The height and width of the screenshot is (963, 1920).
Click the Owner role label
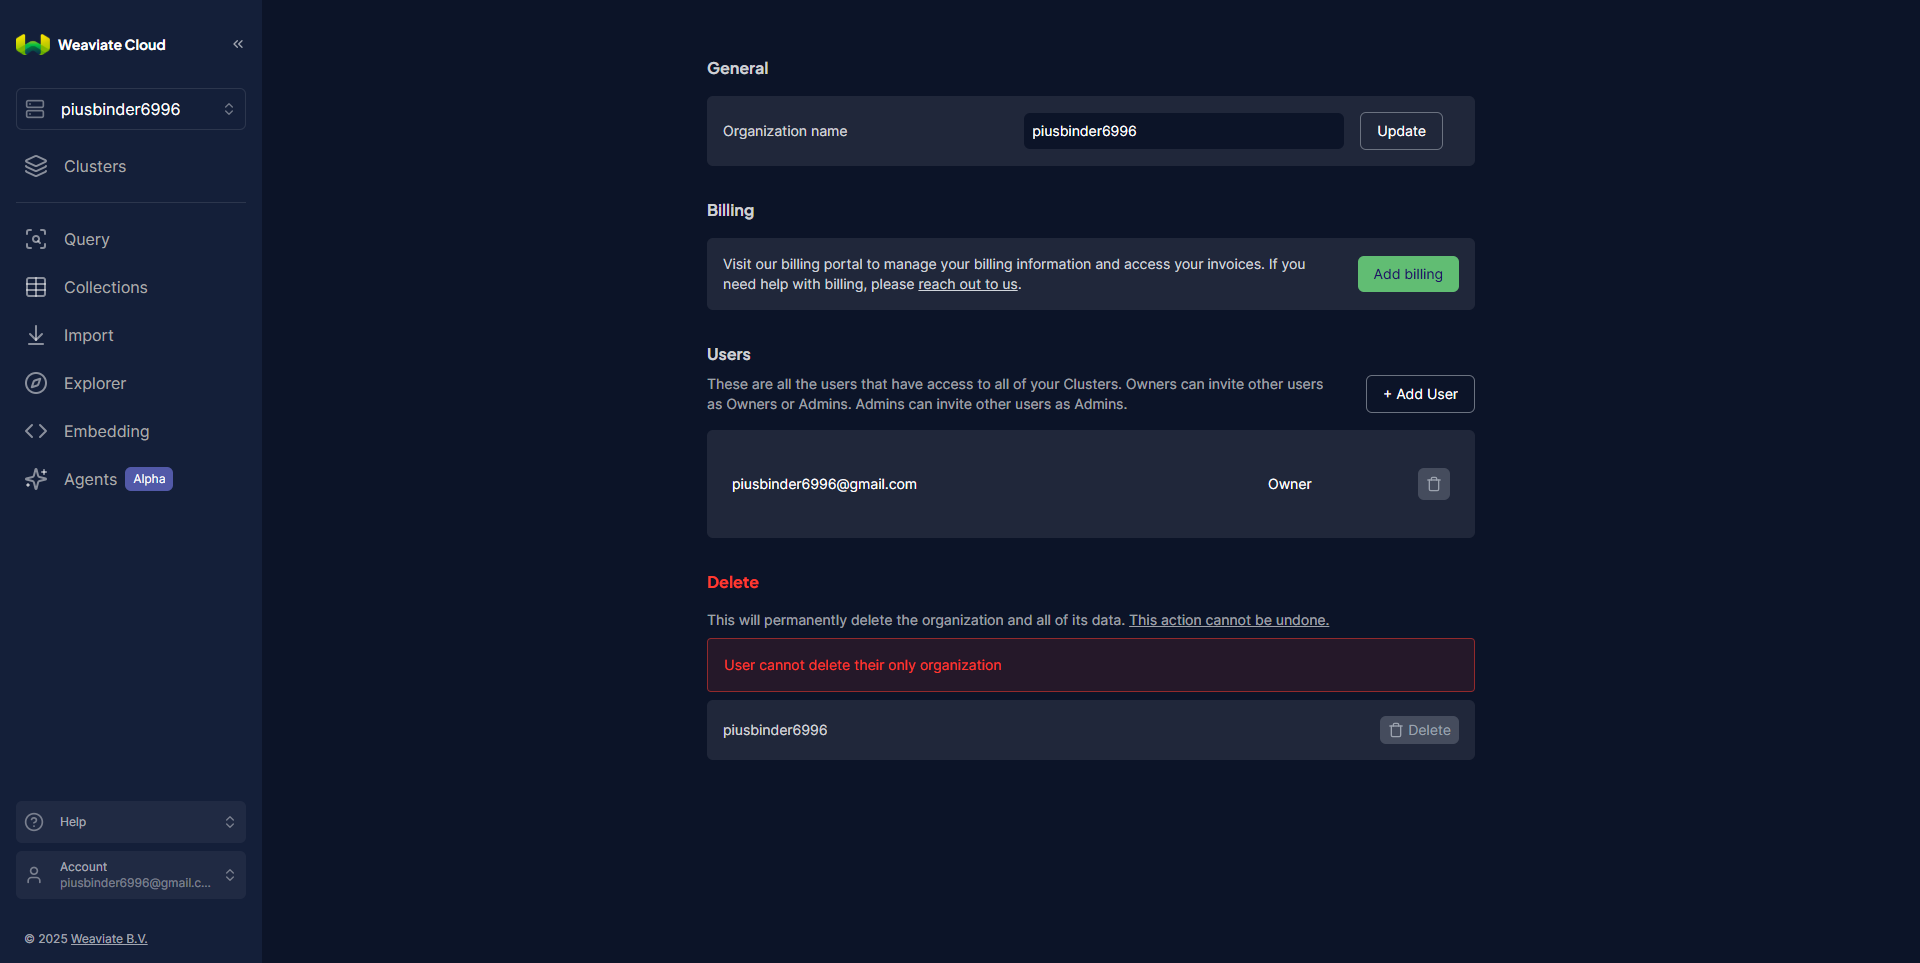pos(1290,484)
